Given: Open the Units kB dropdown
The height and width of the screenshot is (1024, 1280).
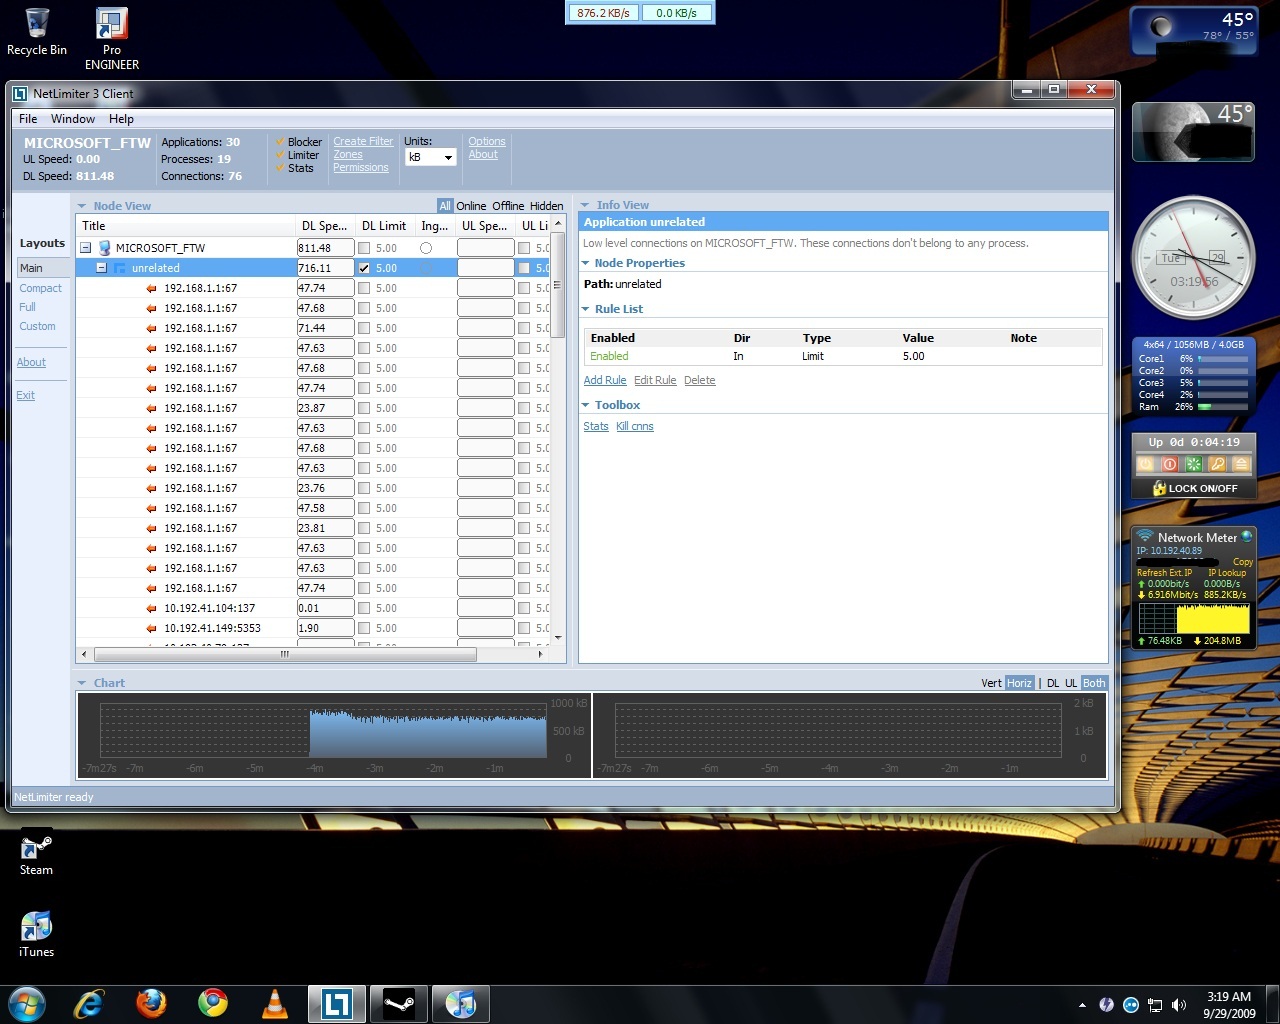Looking at the screenshot, I should (429, 157).
